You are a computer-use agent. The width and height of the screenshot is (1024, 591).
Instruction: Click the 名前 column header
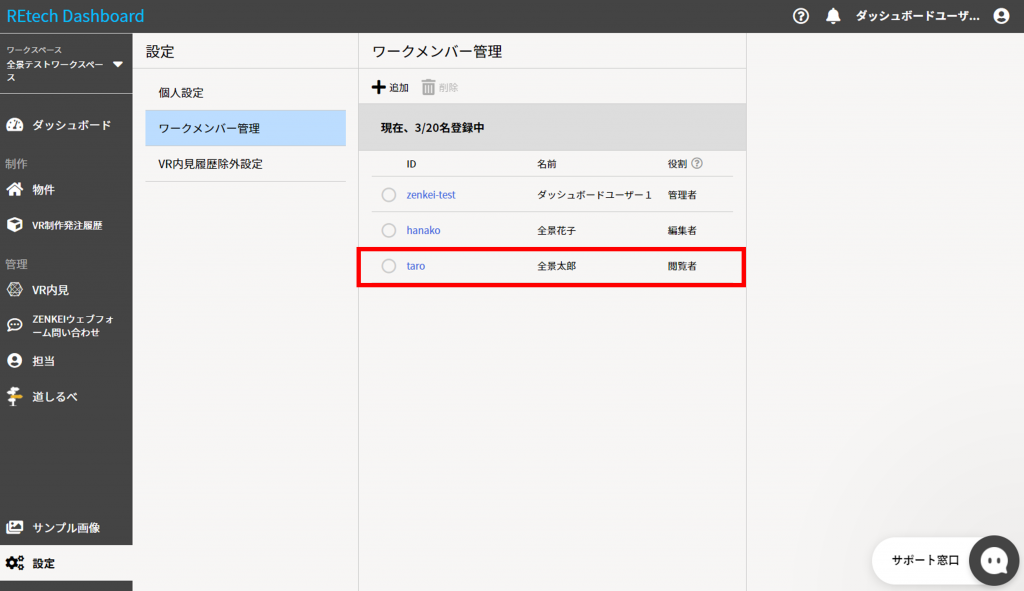pos(547,164)
